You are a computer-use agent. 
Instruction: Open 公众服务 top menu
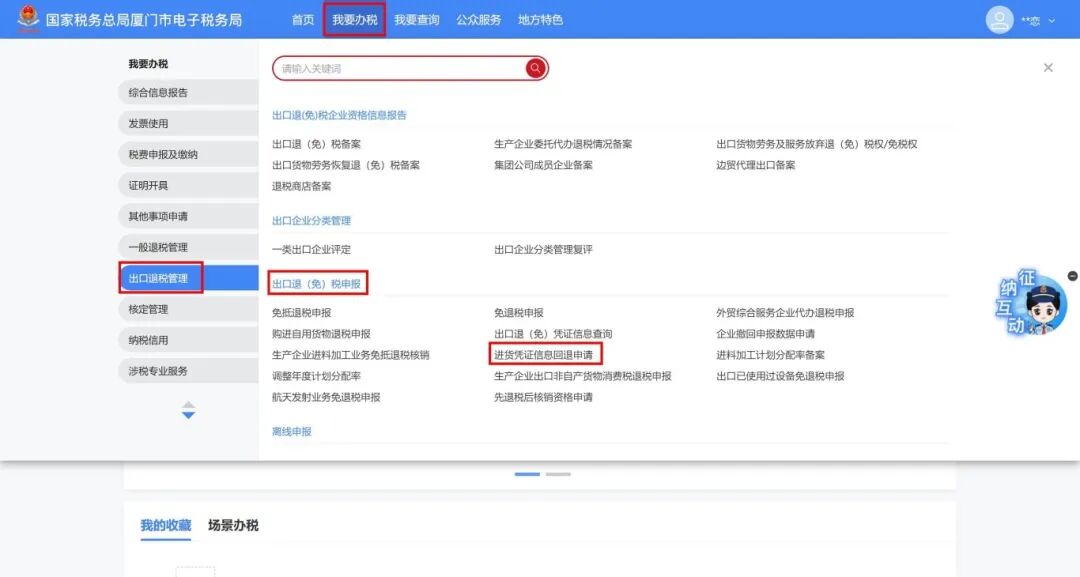[479, 20]
